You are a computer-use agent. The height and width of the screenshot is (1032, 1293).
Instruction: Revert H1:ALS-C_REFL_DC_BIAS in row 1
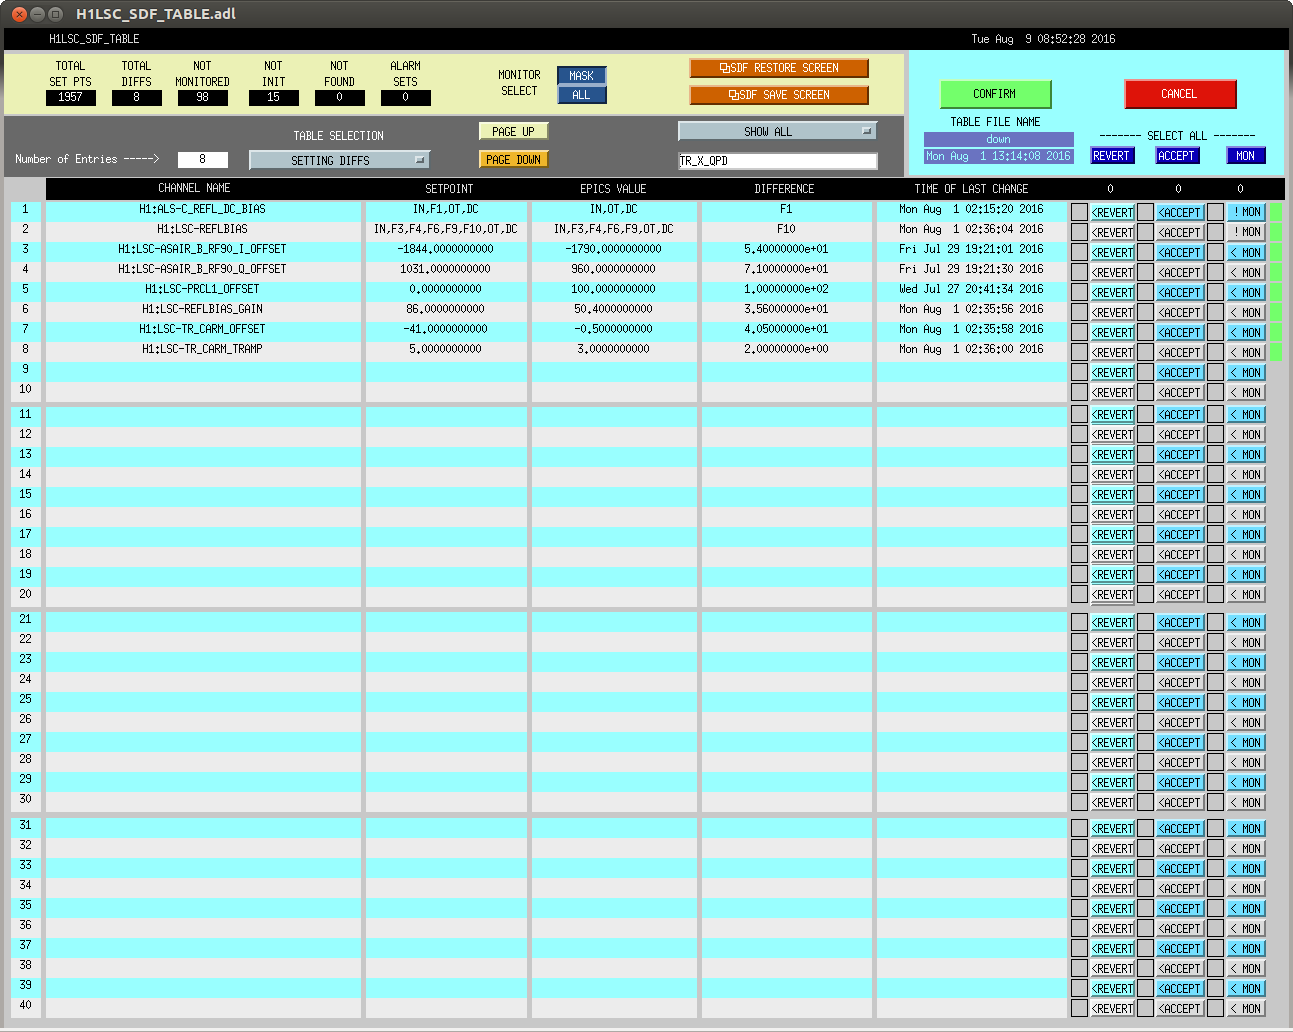1112,213
